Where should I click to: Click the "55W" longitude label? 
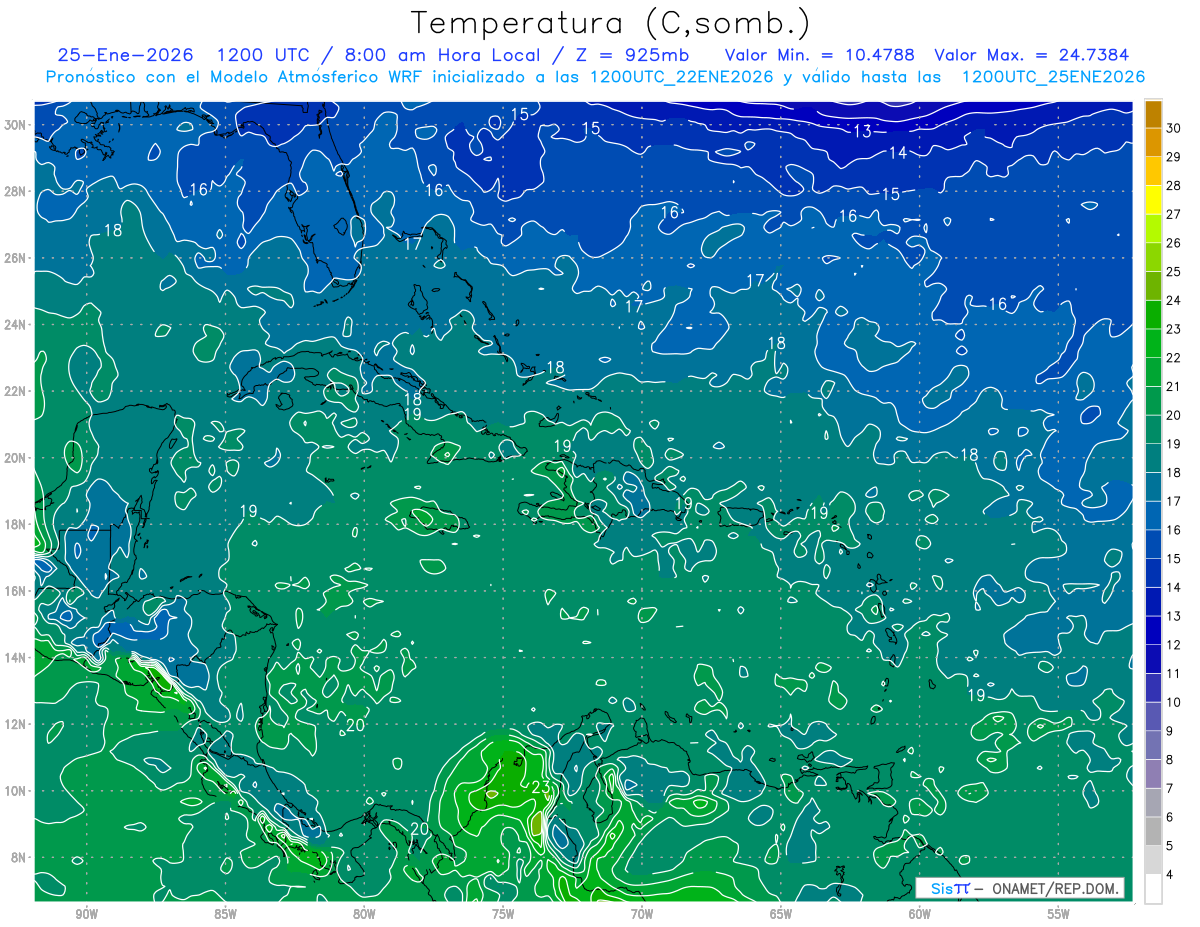pos(1058,914)
